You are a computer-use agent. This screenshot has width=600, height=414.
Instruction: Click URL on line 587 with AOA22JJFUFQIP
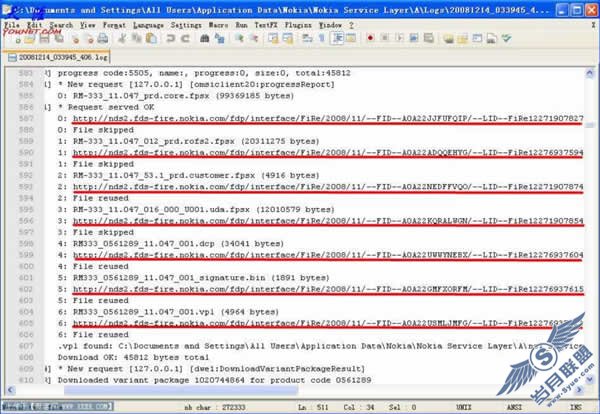[x=328, y=119]
